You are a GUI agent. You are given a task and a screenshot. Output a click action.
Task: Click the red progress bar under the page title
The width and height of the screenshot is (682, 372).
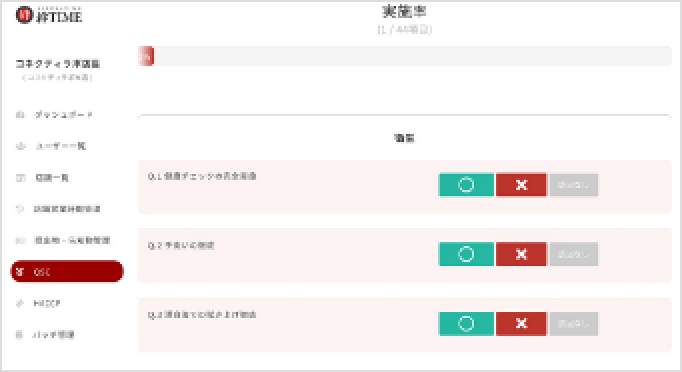click(146, 56)
